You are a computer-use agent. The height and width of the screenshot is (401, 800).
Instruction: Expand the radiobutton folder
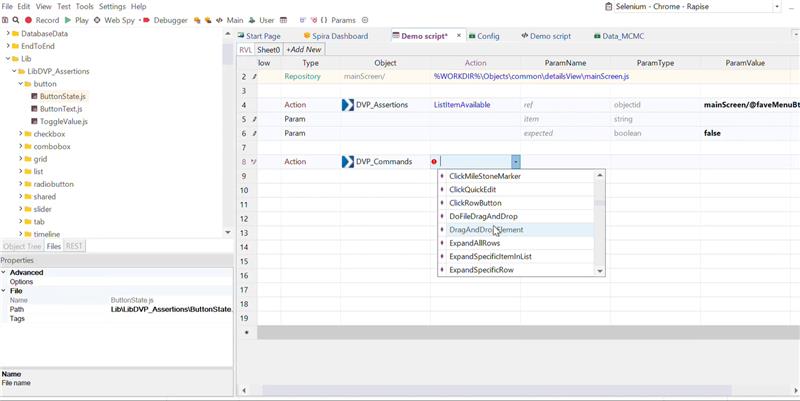[21, 184]
